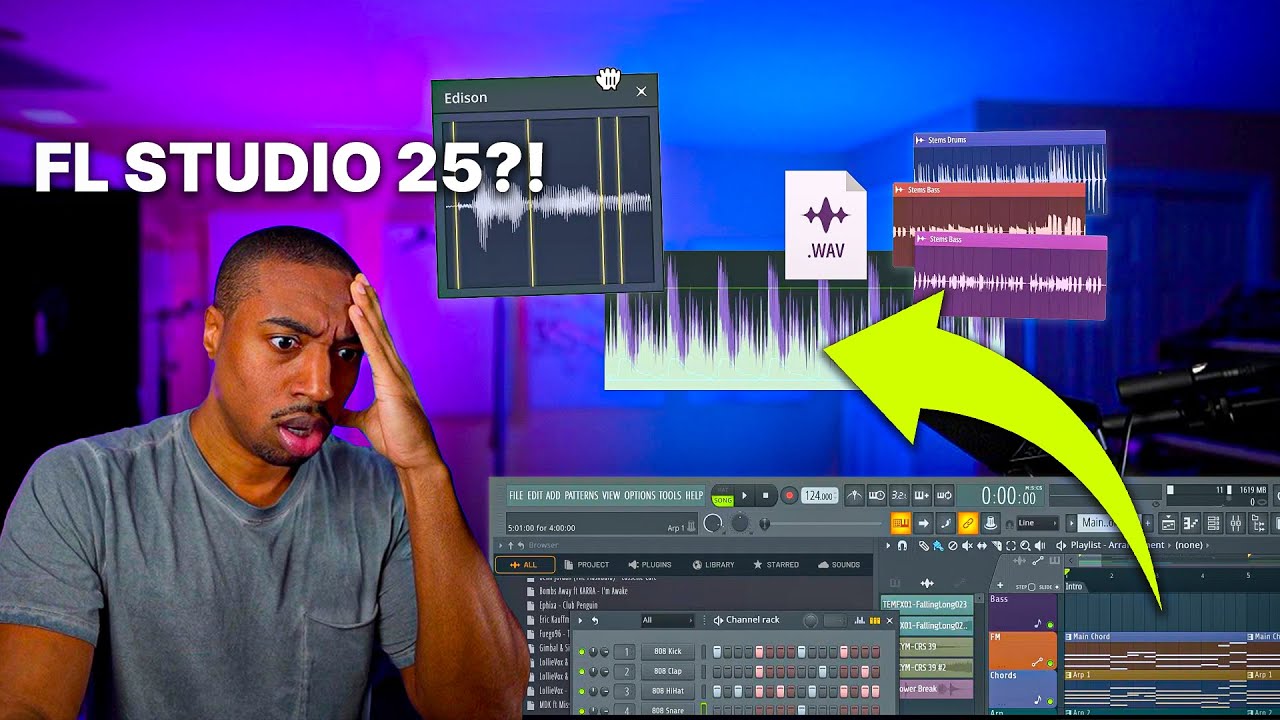1280x720 pixels.
Task: Click the 808 Kick channel button
Action: (668, 652)
